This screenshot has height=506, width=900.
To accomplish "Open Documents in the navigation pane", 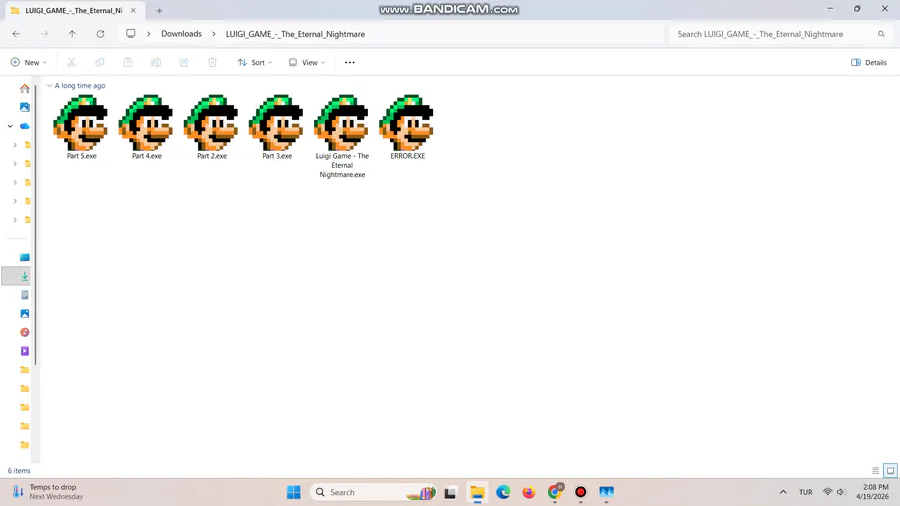I will (x=25, y=295).
